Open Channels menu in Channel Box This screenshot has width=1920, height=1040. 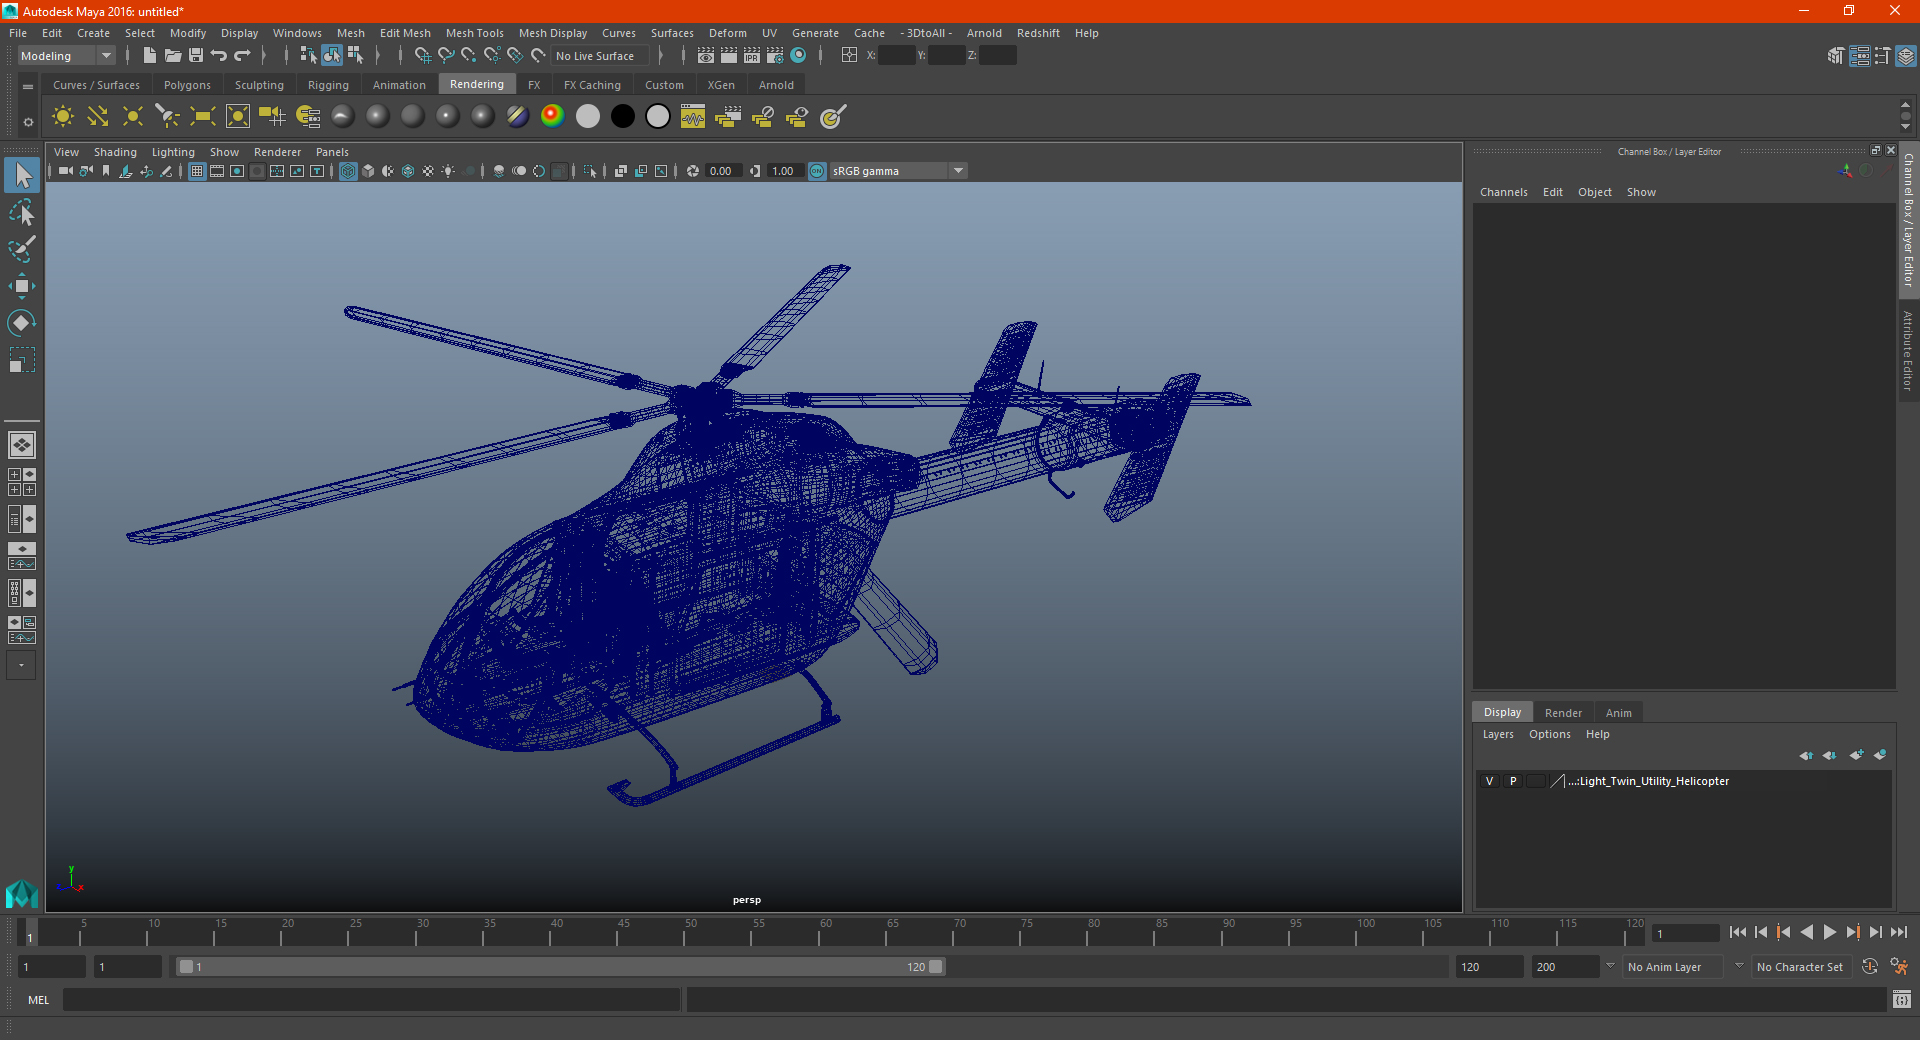pyautogui.click(x=1504, y=192)
